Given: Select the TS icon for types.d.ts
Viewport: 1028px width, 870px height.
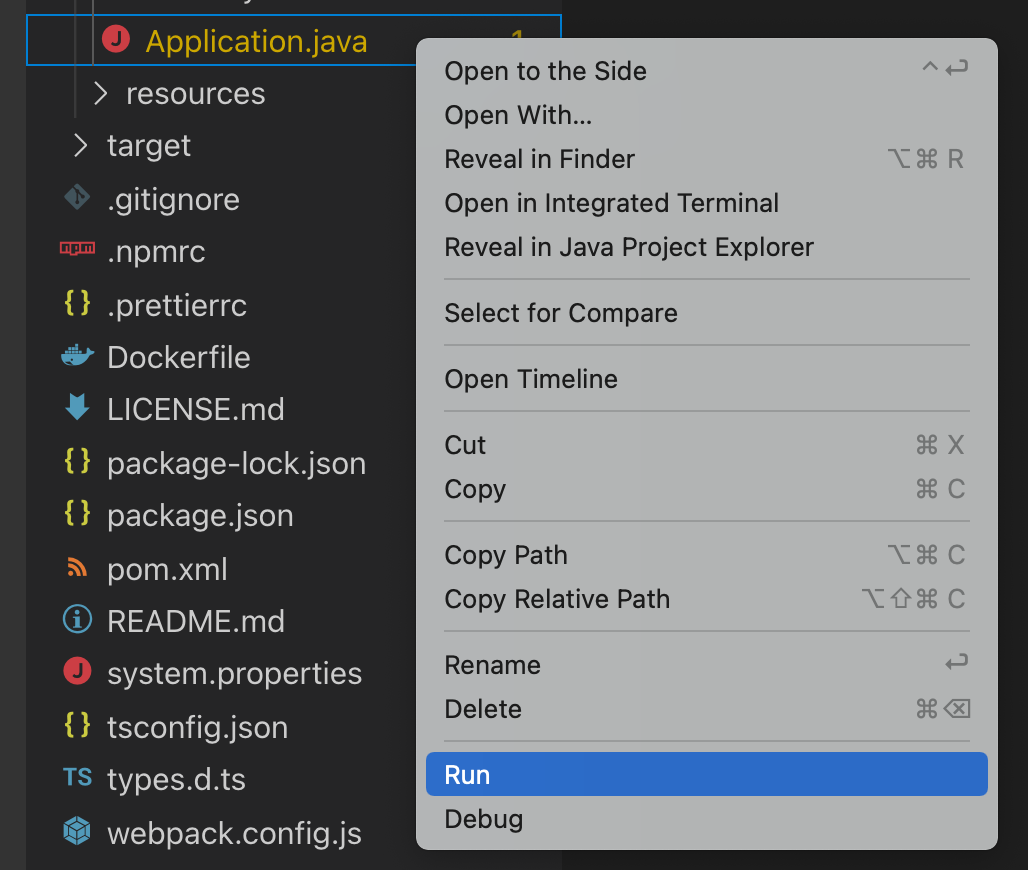Looking at the screenshot, I should 78,779.
